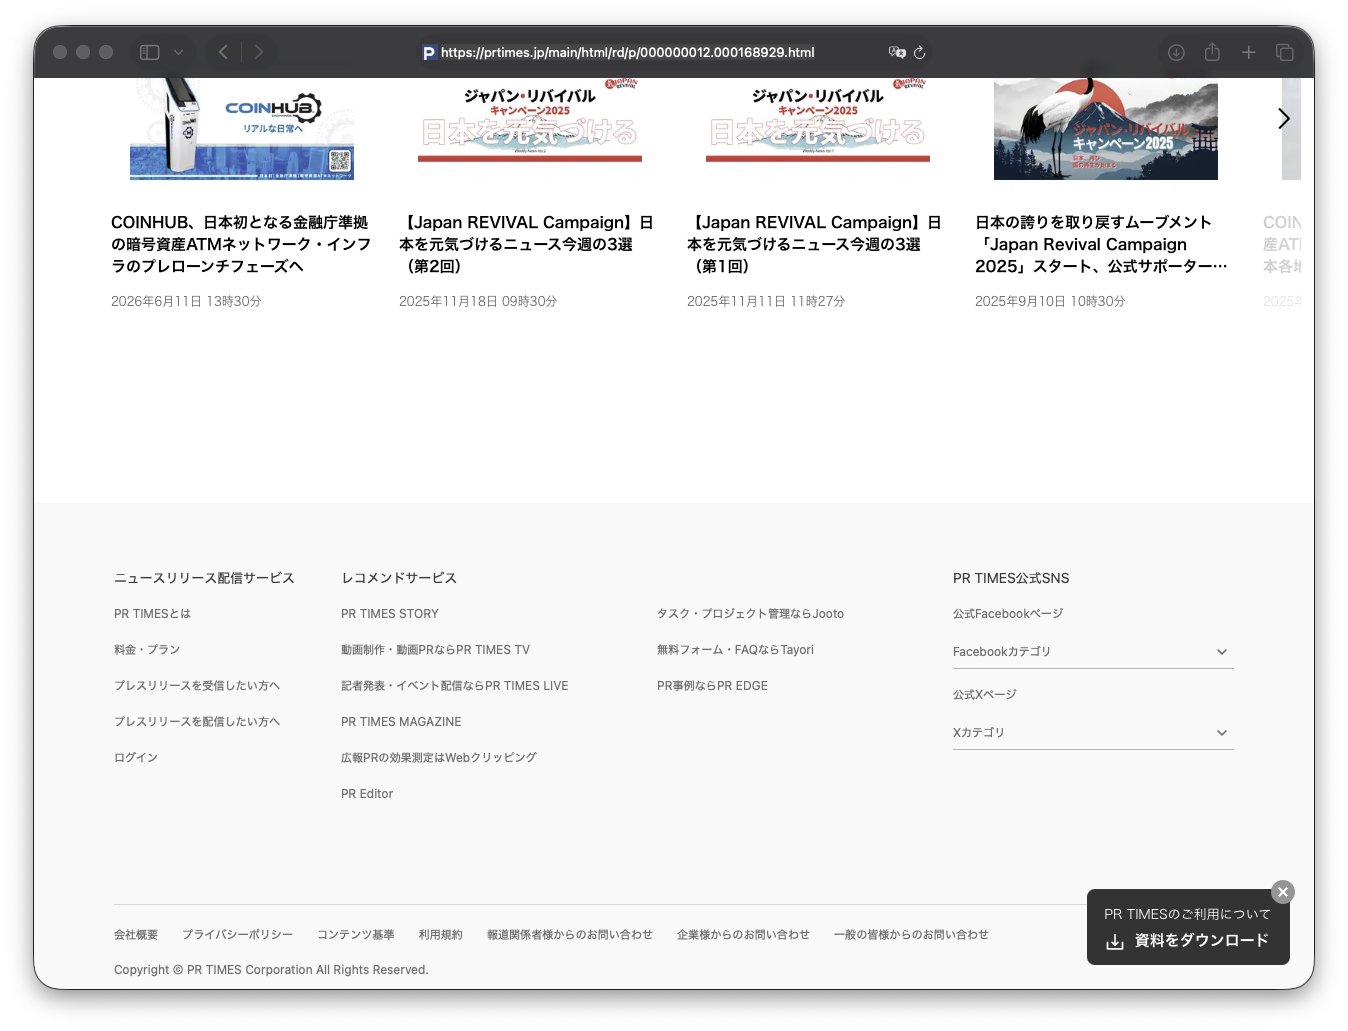
Task: Open the PR TIMESとは footer link
Action: click(152, 614)
